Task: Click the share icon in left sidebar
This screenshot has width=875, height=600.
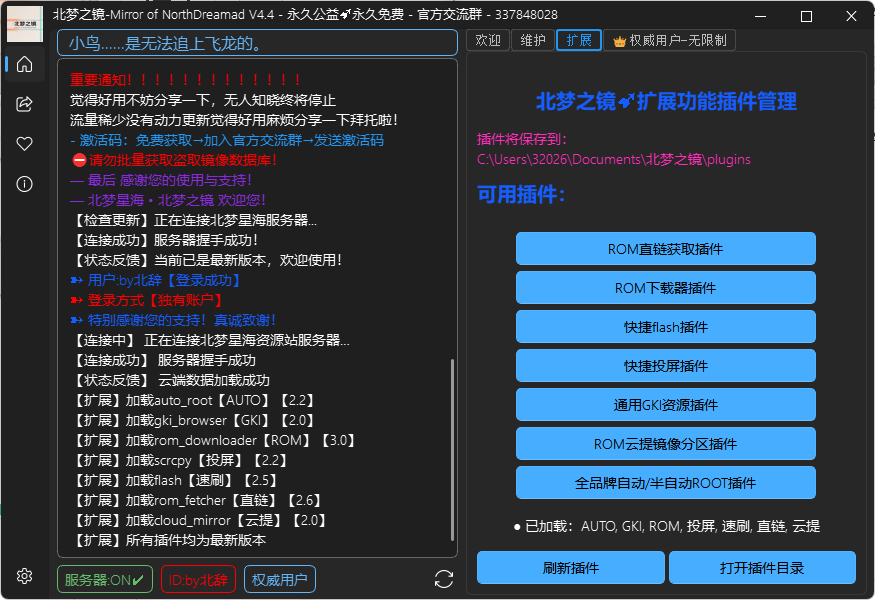Action: [x=23, y=104]
